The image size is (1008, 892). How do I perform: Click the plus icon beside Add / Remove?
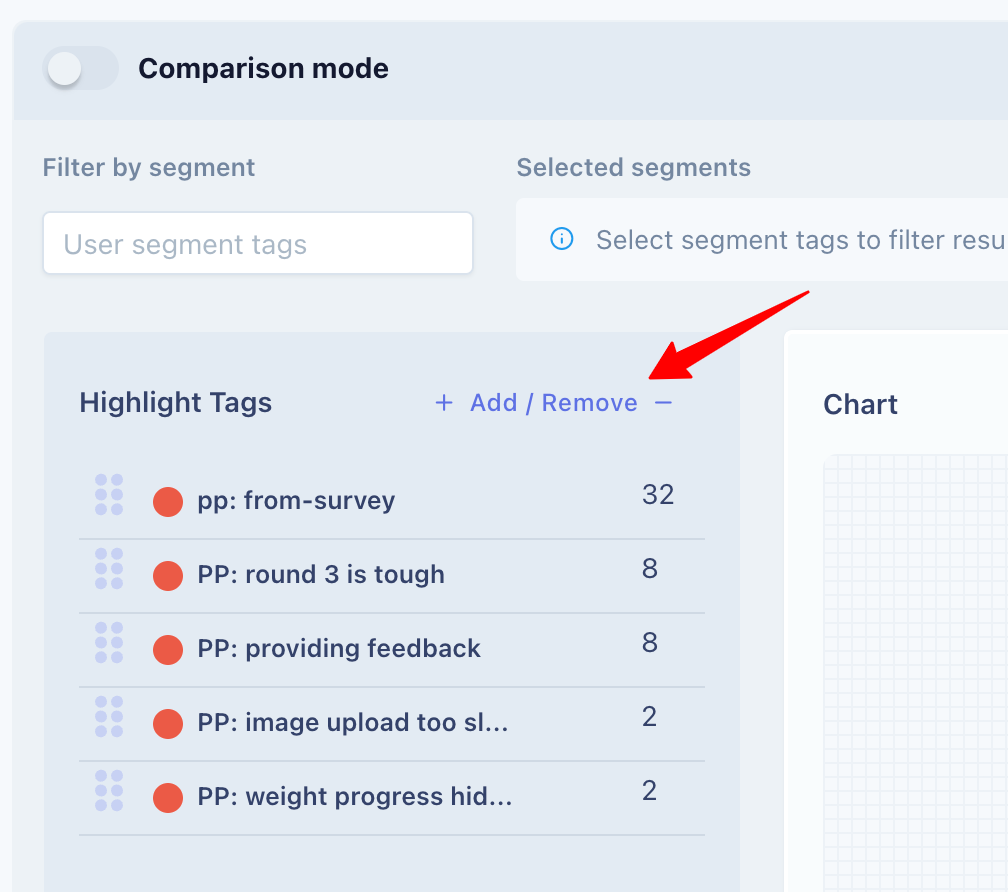point(444,403)
